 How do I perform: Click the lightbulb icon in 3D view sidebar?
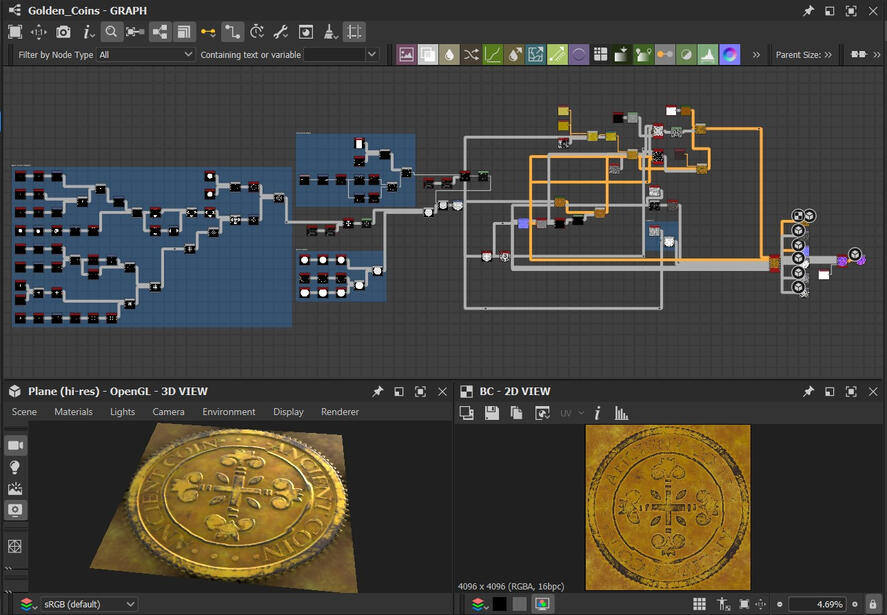[15, 467]
